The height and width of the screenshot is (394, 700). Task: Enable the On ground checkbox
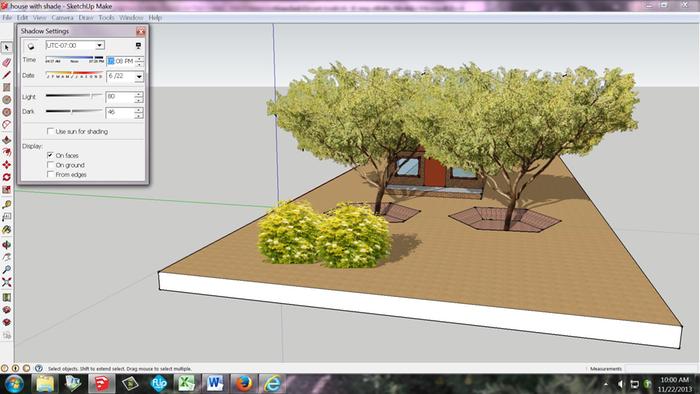point(50,165)
